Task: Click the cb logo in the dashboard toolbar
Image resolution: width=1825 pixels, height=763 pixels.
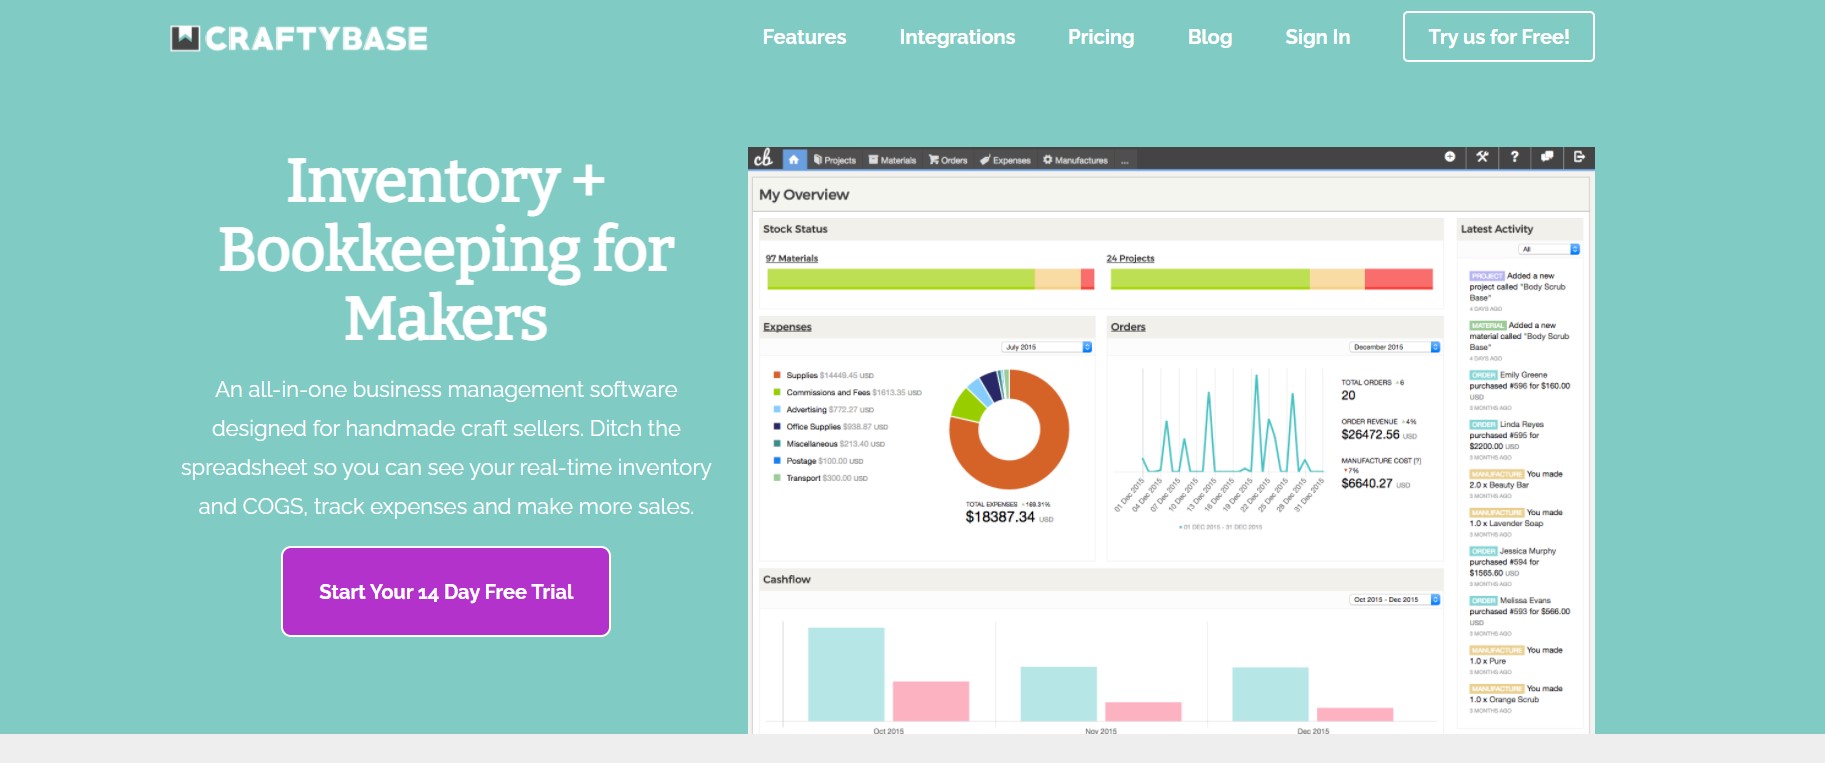Action: (763, 158)
